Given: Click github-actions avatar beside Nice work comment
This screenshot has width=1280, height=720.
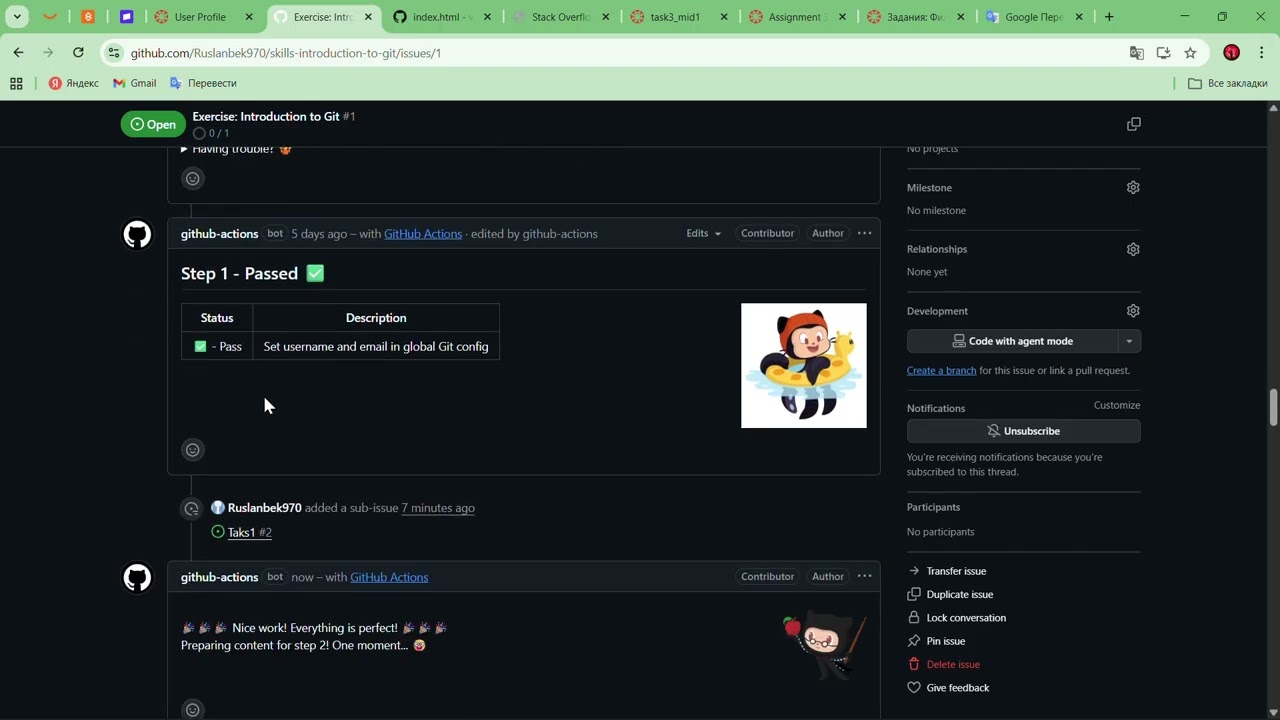Looking at the screenshot, I should (137, 577).
